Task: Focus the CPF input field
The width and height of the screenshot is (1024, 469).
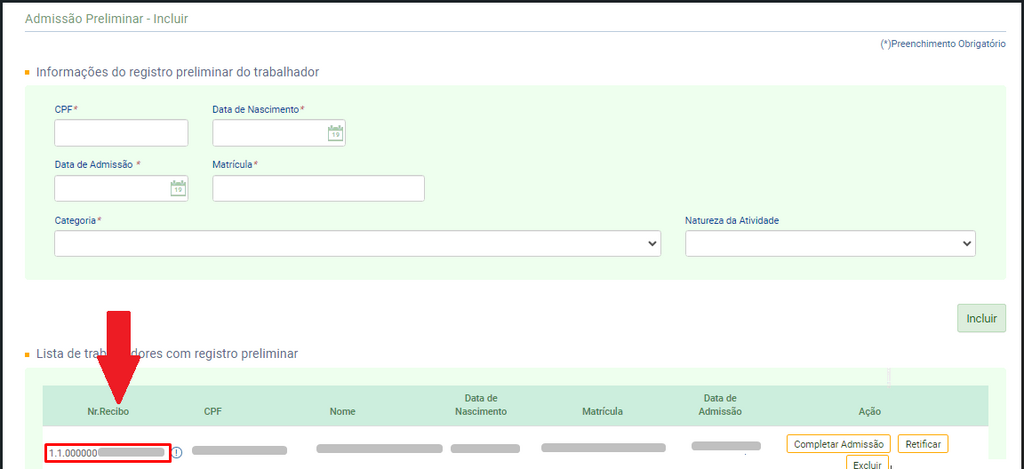Action: [x=121, y=133]
